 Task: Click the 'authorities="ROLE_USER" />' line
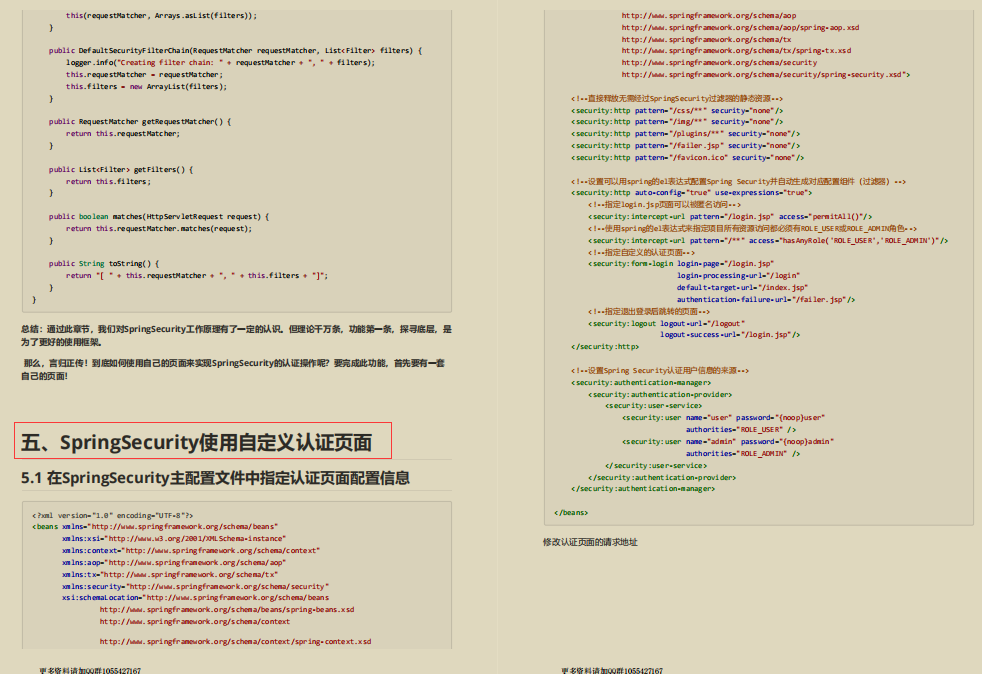(x=741, y=430)
